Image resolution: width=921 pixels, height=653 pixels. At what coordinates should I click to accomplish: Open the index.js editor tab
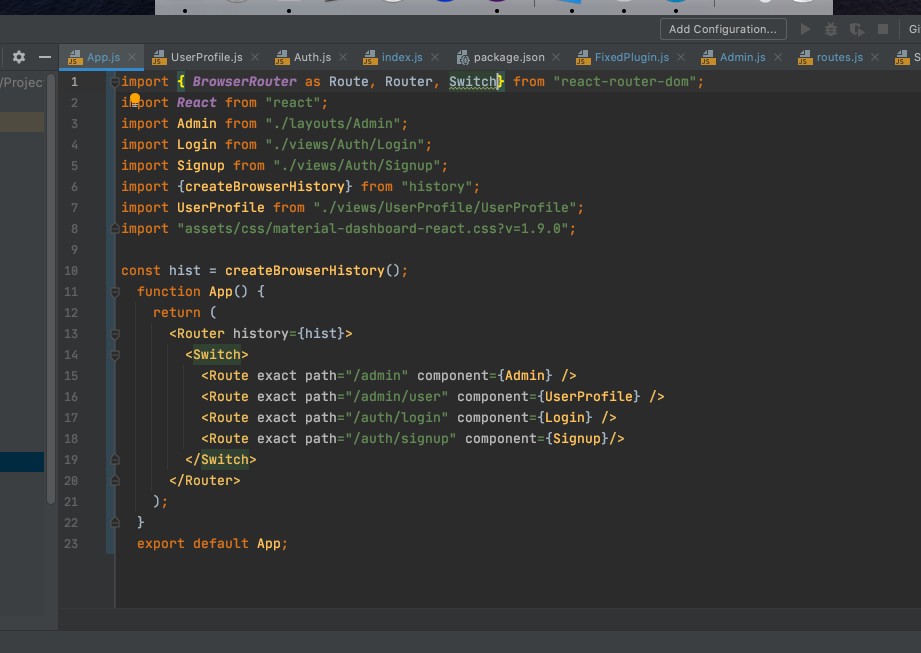(x=401, y=58)
